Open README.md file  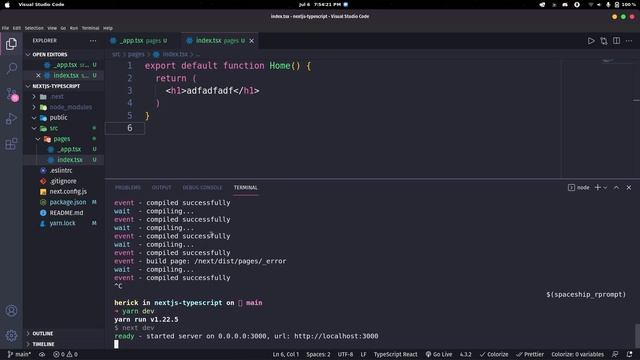[66, 213]
